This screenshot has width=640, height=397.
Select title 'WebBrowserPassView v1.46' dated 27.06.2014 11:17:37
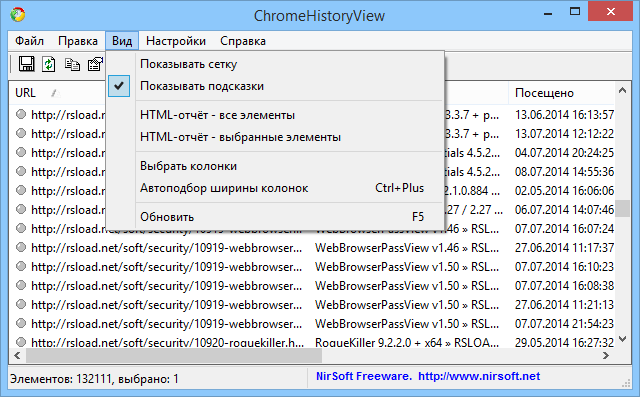[x=407, y=248]
